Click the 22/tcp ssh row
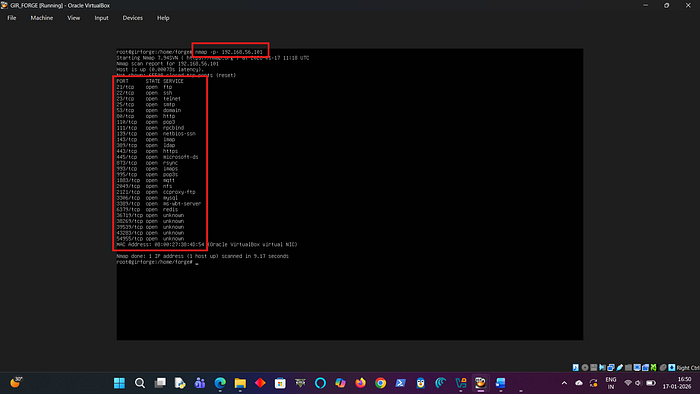Viewport: 700px width, 394px height. coord(144,93)
